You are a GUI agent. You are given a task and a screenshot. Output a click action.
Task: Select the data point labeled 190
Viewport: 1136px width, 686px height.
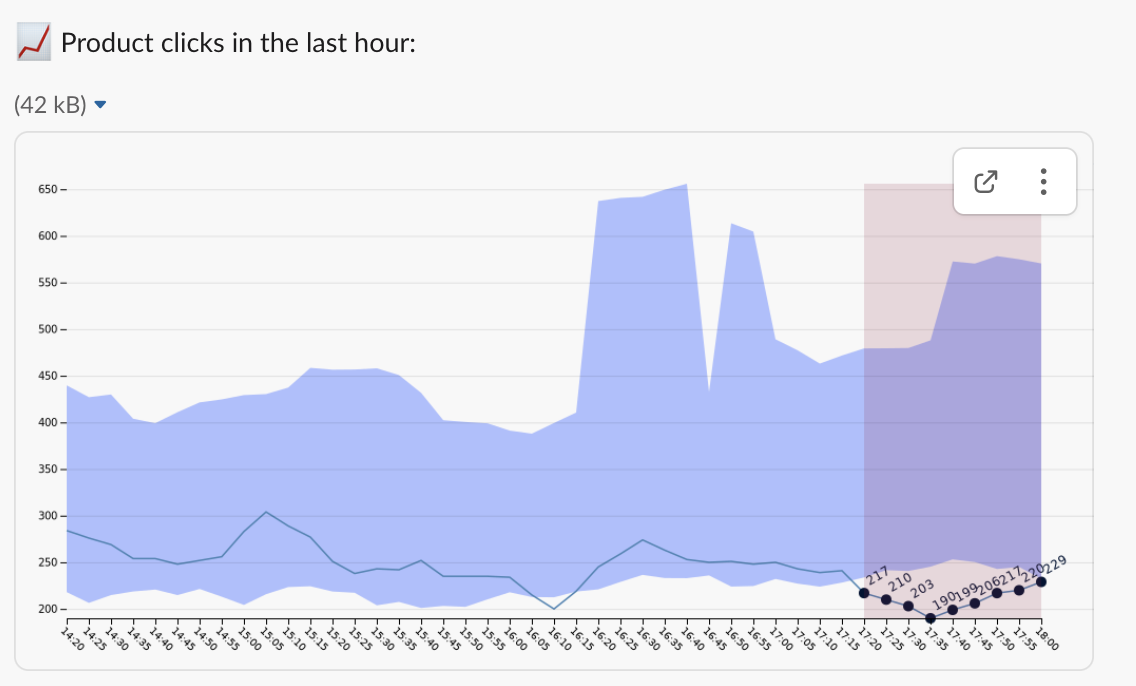point(928,617)
